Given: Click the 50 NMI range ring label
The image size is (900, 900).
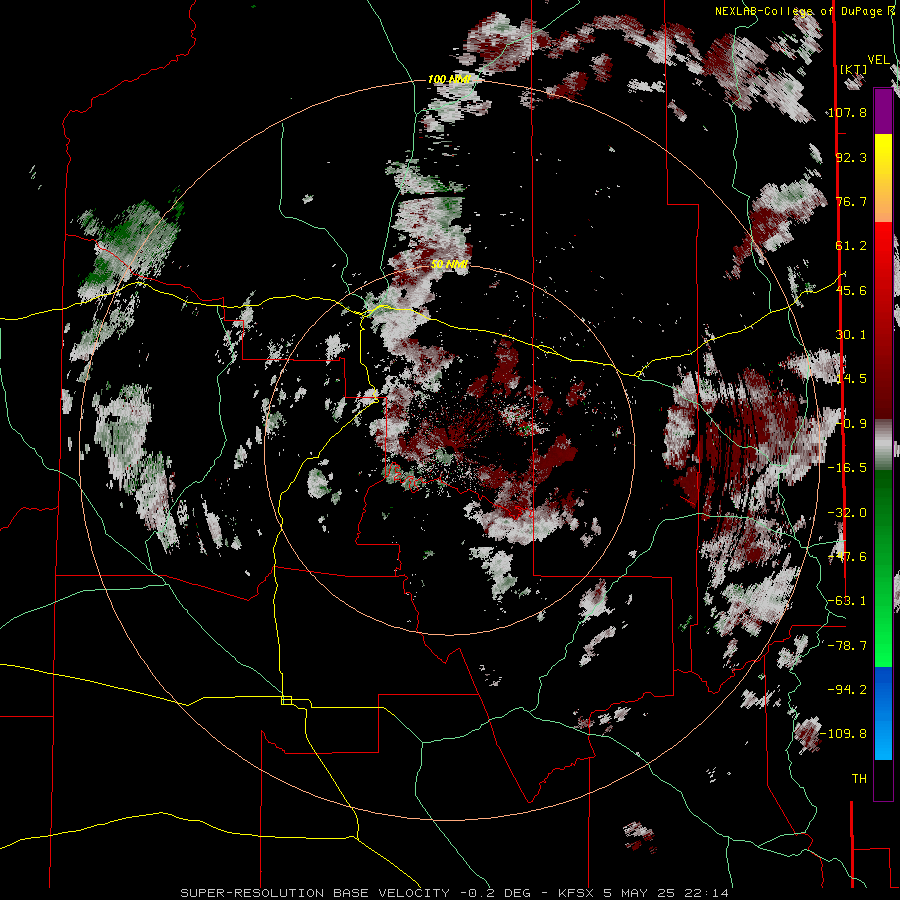Looking at the screenshot, I should point(449,264).
